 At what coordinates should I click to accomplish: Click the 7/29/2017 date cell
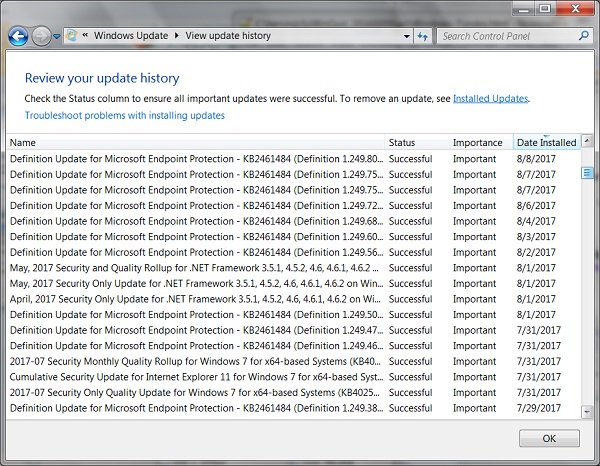click(539, 408)
